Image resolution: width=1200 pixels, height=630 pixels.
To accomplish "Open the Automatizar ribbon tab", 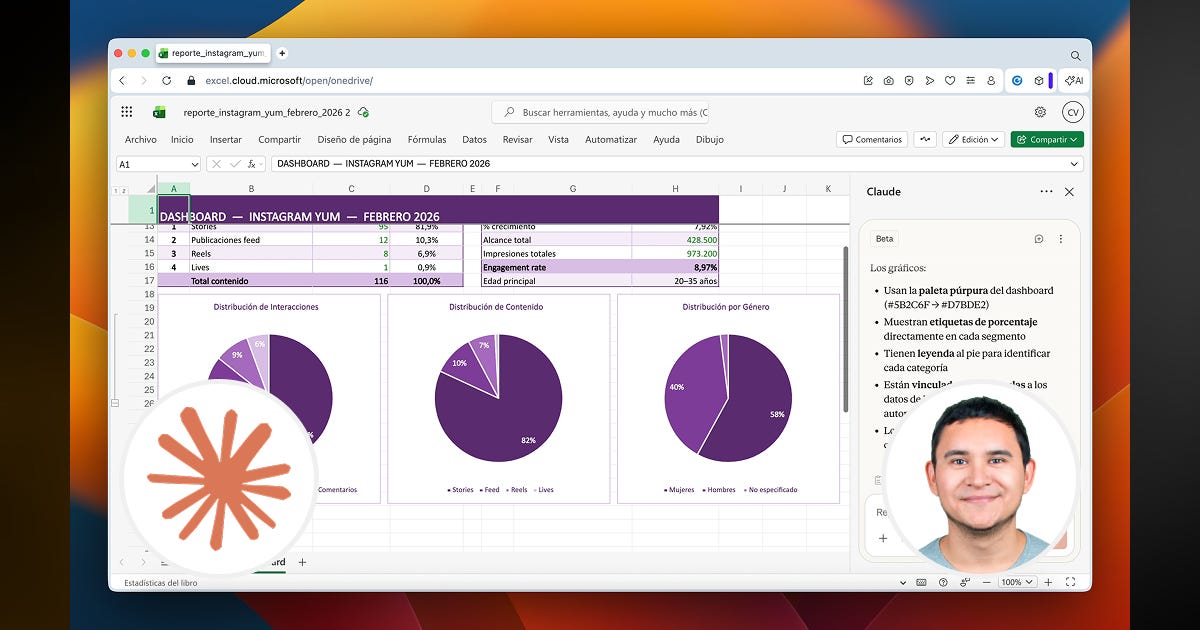I will coord(611,140).
